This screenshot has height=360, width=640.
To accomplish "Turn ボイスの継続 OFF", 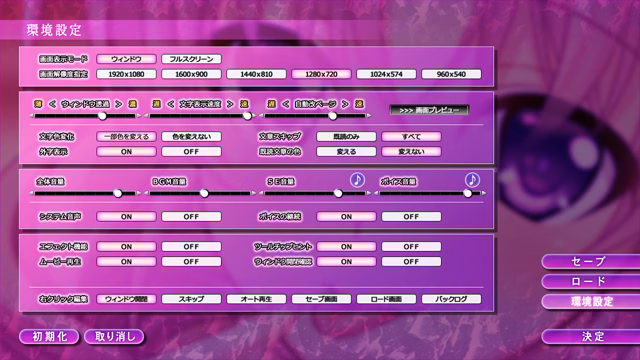I will coord(411,217).
